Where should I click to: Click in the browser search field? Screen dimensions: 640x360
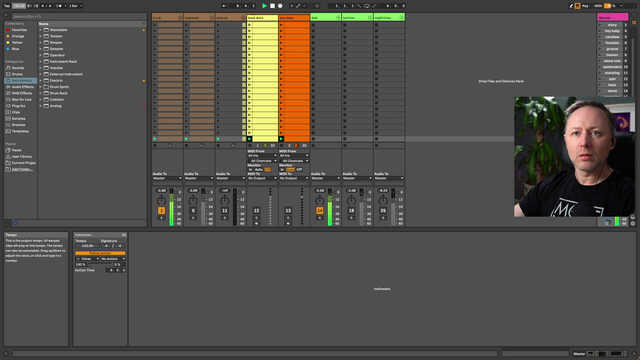(79, 16)
